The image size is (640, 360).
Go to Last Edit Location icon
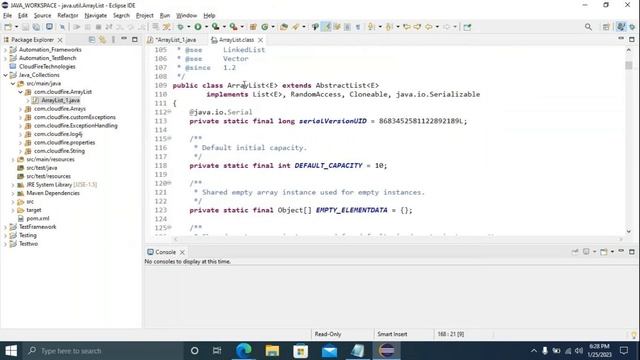[407, 27]
